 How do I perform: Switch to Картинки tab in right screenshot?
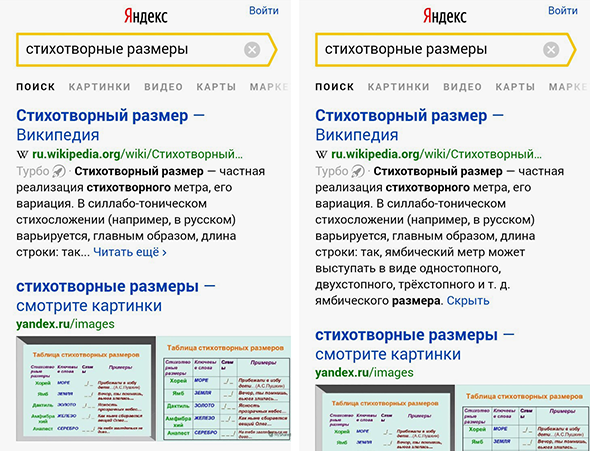[x=398, y=87]
